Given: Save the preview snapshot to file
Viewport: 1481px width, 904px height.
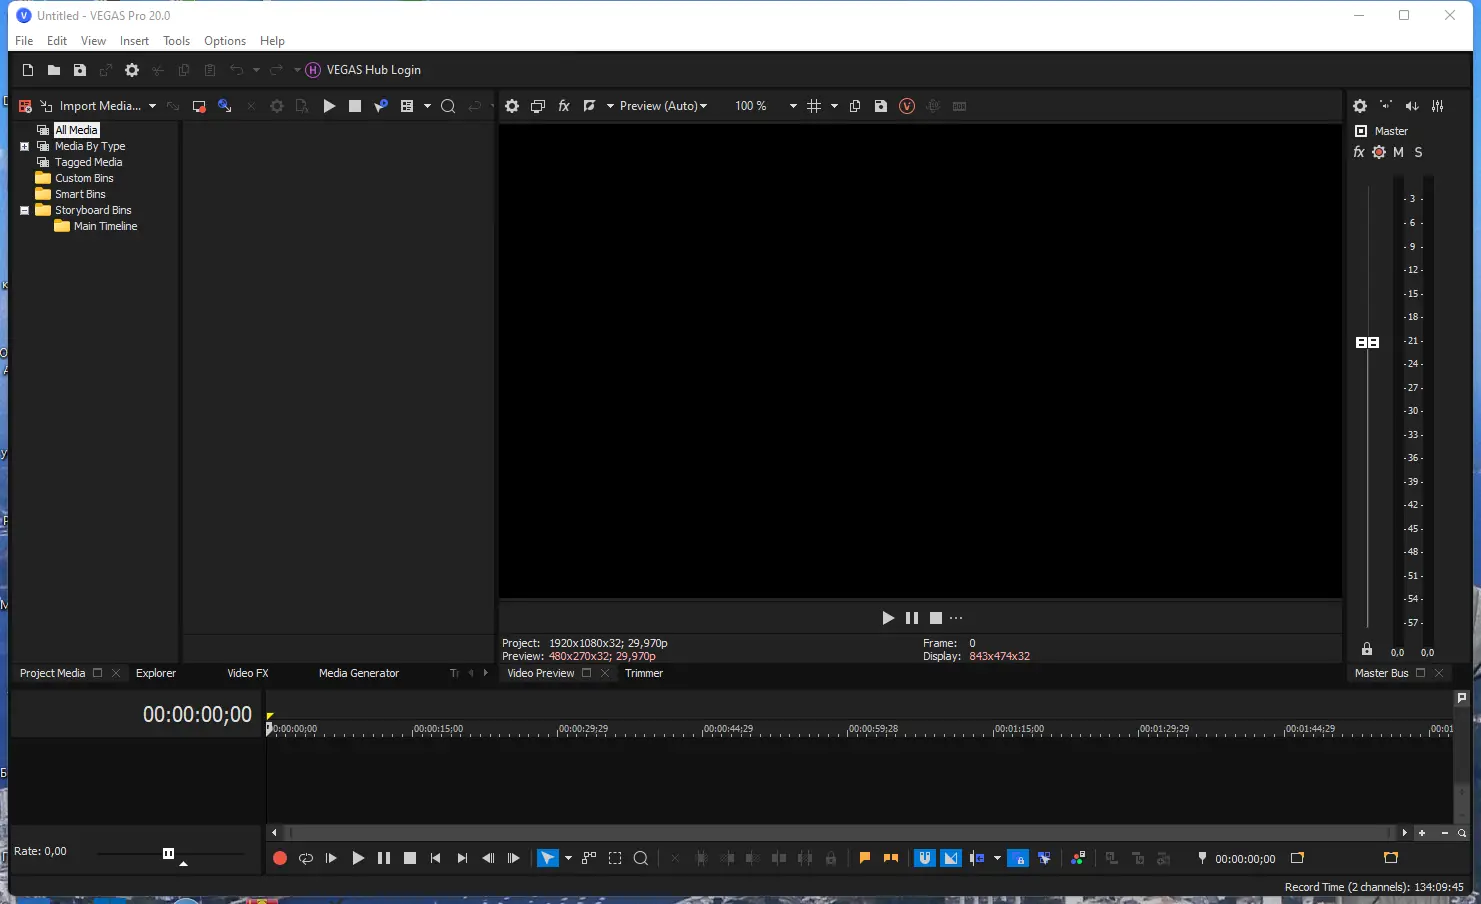Looking at the screenshot, I should click(880, 105).
